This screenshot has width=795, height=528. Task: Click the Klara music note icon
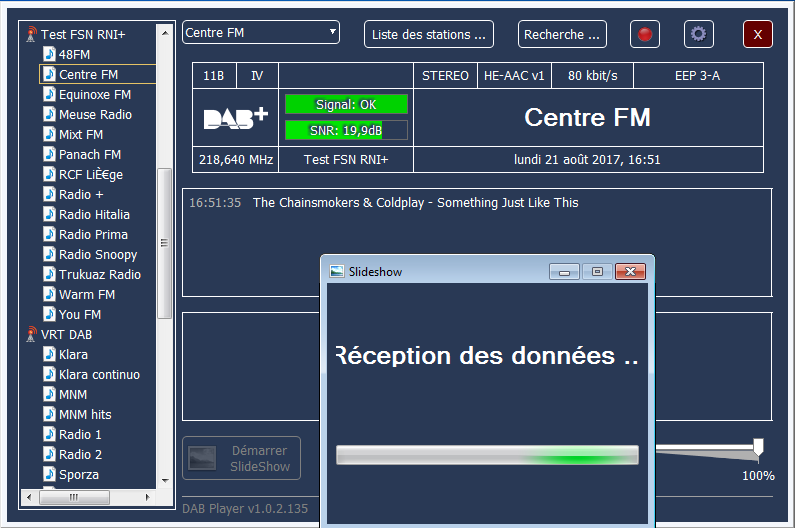tap(49, 355)
